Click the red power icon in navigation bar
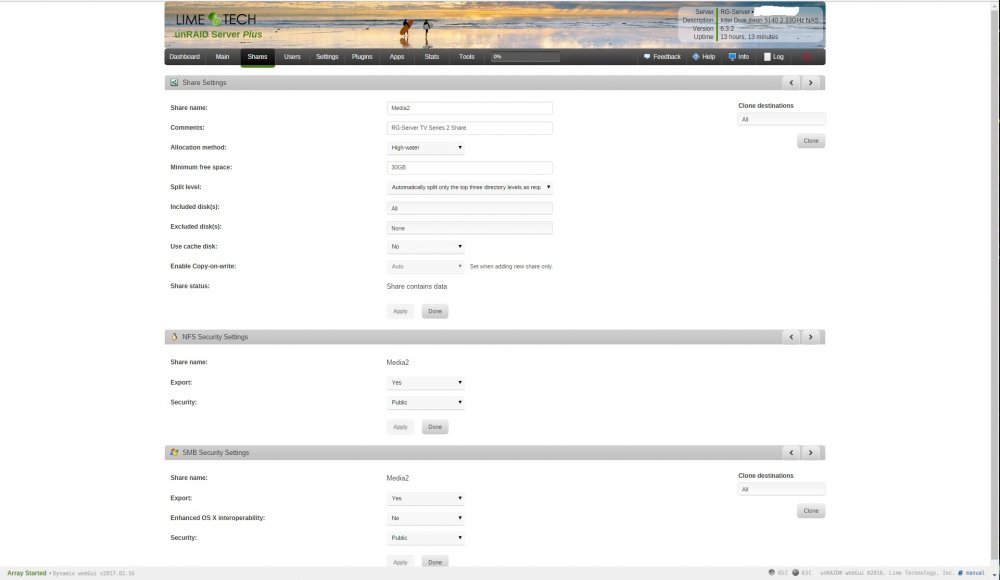Viewport: 1000px width, 580px height. 807,57
